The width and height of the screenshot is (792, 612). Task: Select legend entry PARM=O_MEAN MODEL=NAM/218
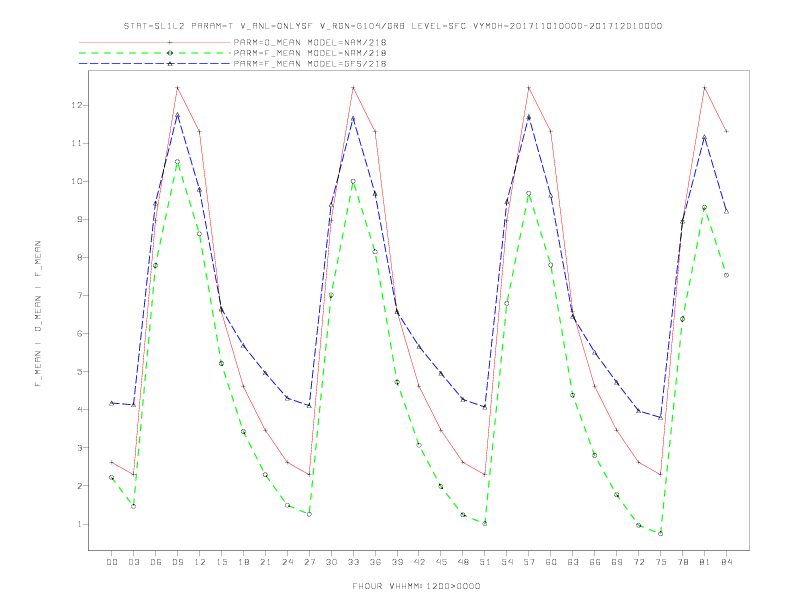click(x=310, y=42)
